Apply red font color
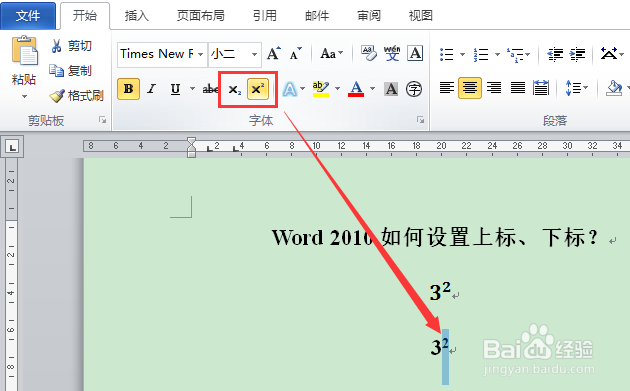 point(356,89)
